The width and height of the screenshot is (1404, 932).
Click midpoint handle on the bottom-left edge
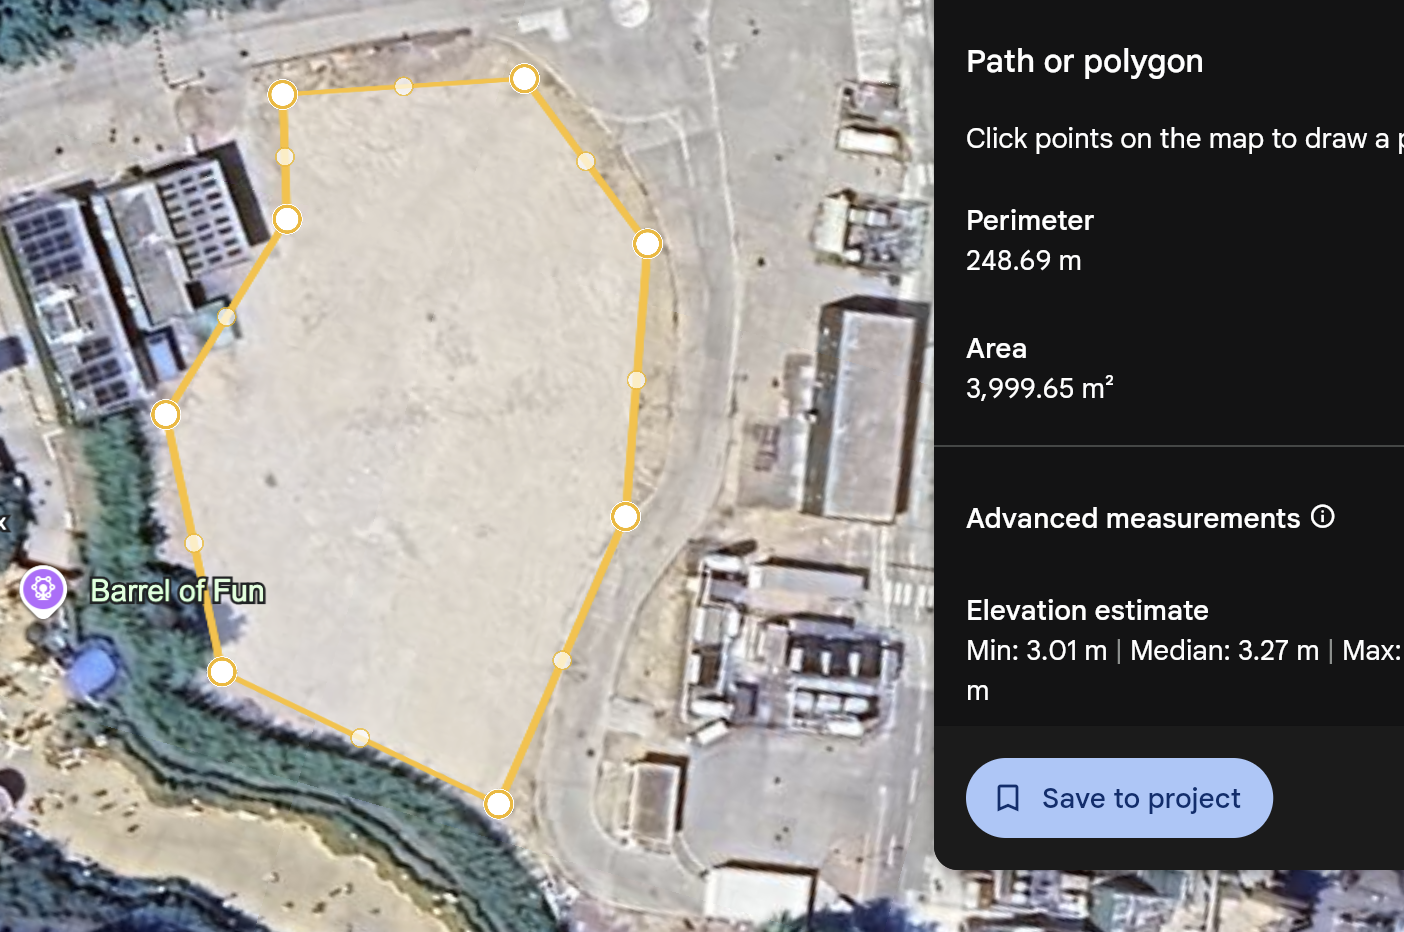click(360, 738)
